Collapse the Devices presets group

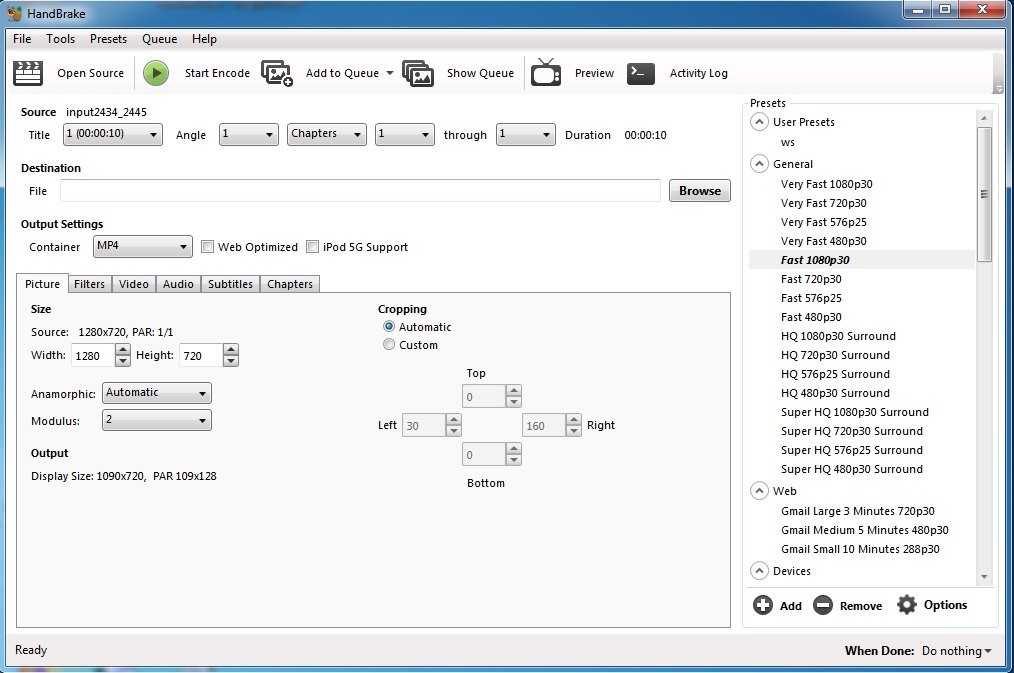(x=759, y=571)
